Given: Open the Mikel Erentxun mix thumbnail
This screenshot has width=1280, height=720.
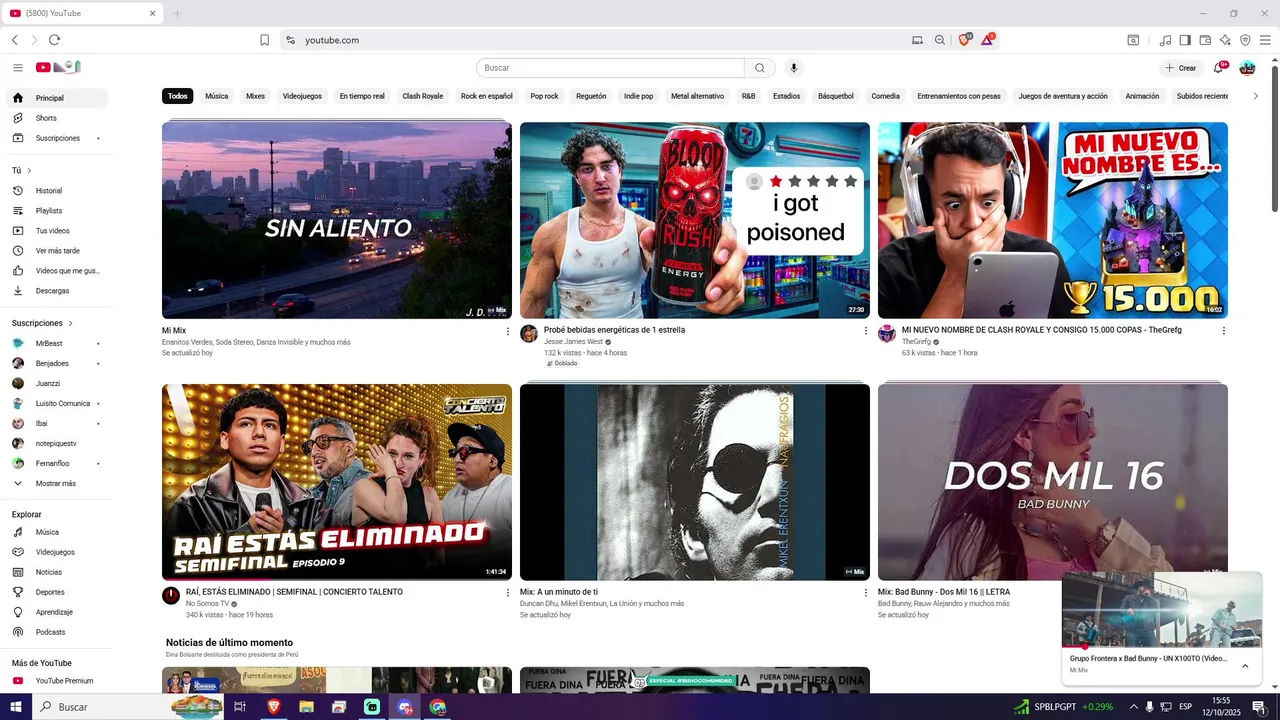Looking at the screenshot, I should (x=695, y=482).
